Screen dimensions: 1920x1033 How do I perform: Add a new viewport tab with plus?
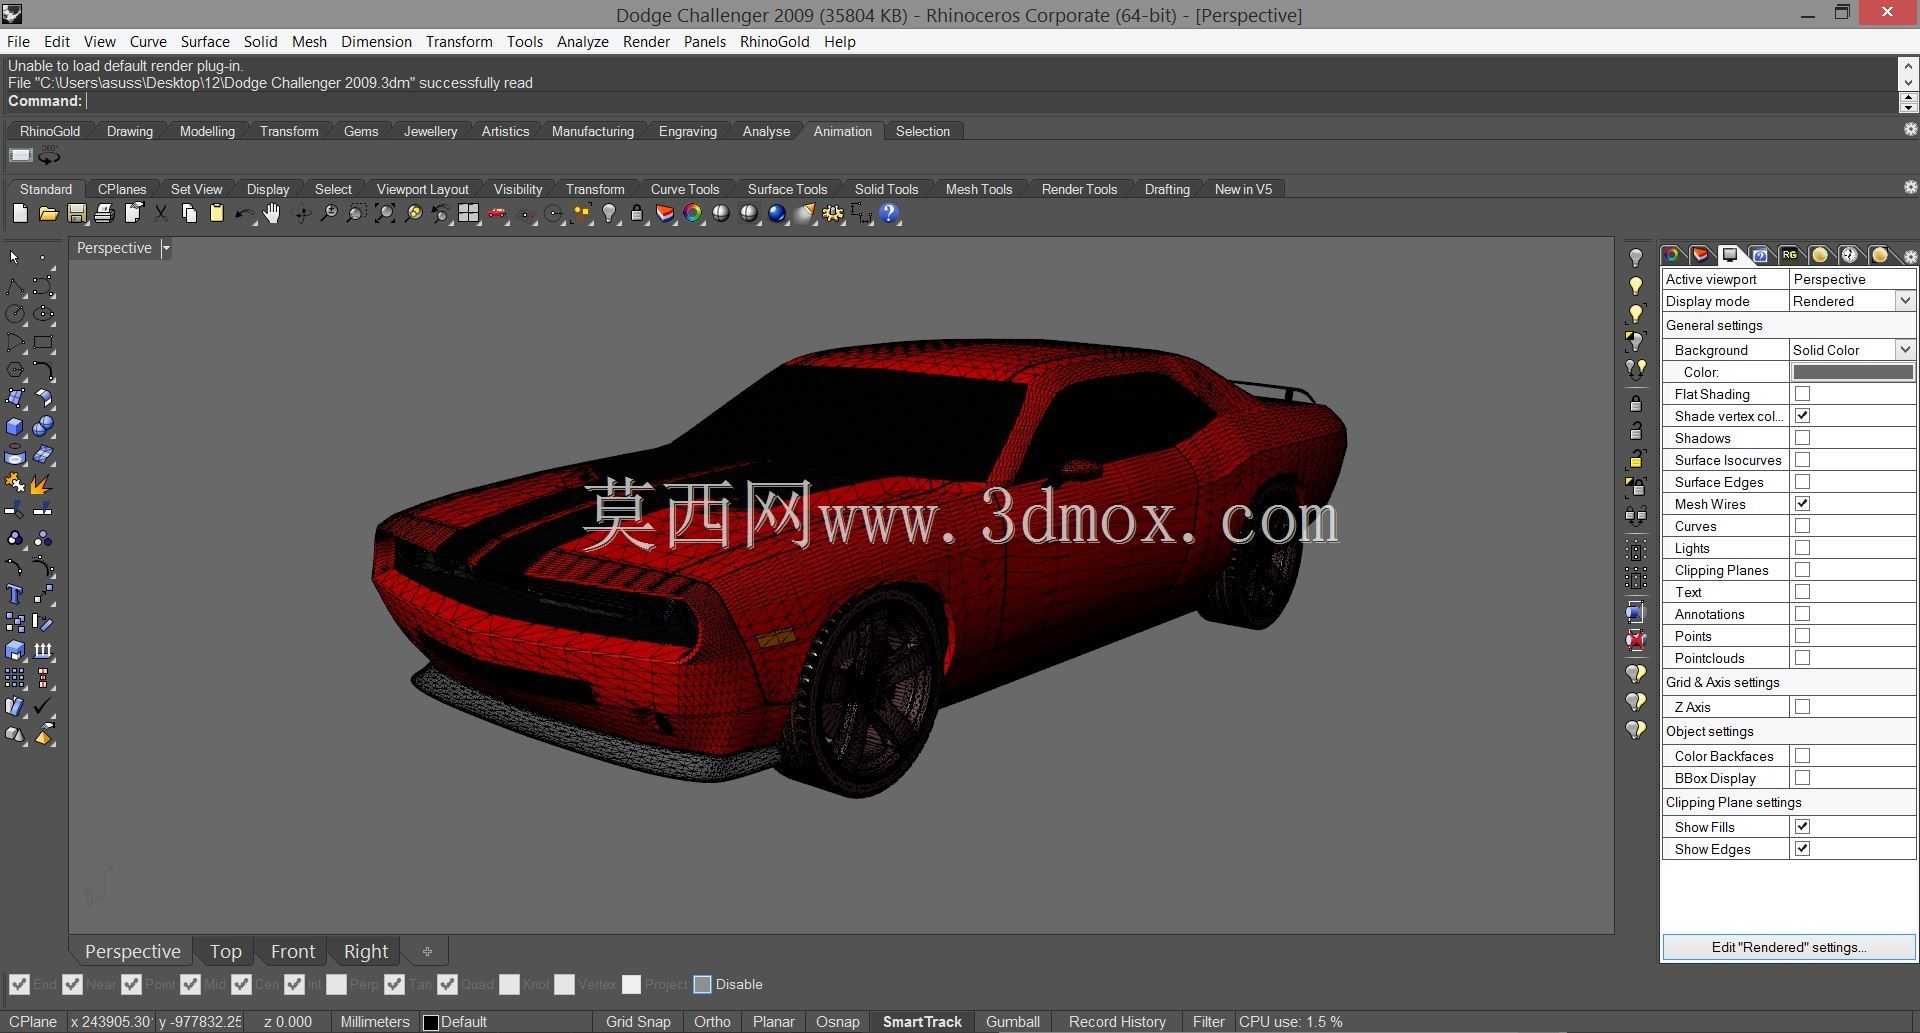(x=427, y=952)
